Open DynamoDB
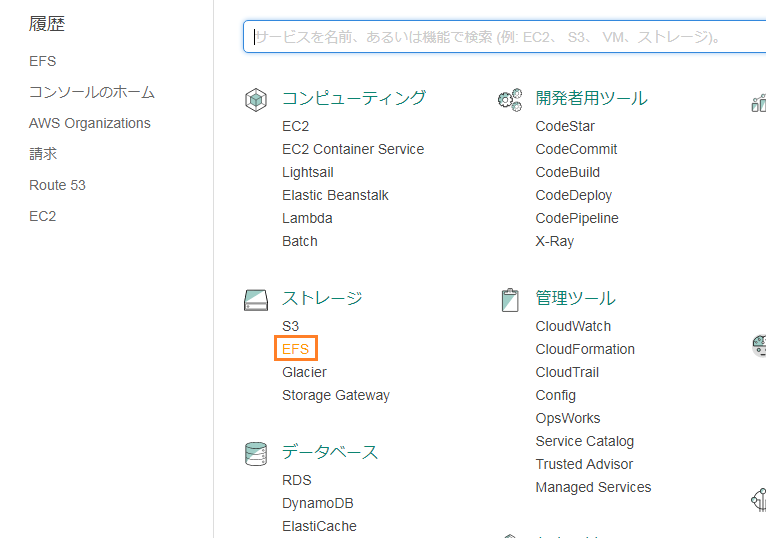The height and width of the screenshot is (538, 766). pos(318,503)
